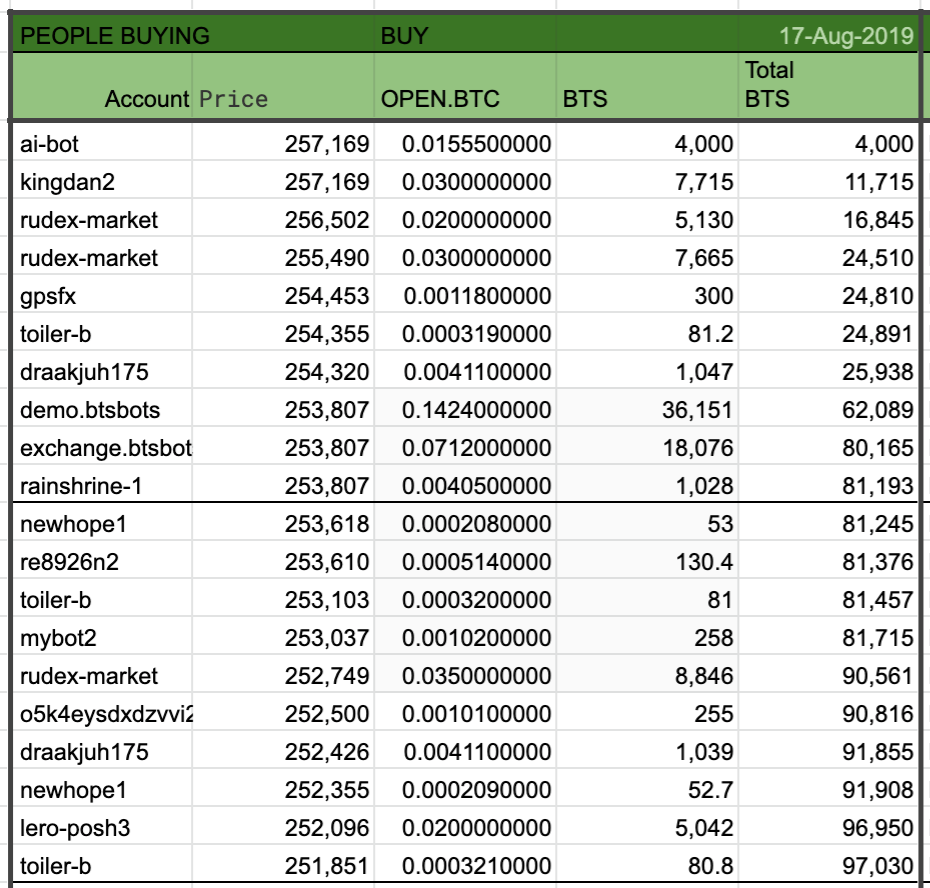The height and width of the screenshot is (888, 930).
Task: Click BTS amount 80.8
Action: (647, 865)
